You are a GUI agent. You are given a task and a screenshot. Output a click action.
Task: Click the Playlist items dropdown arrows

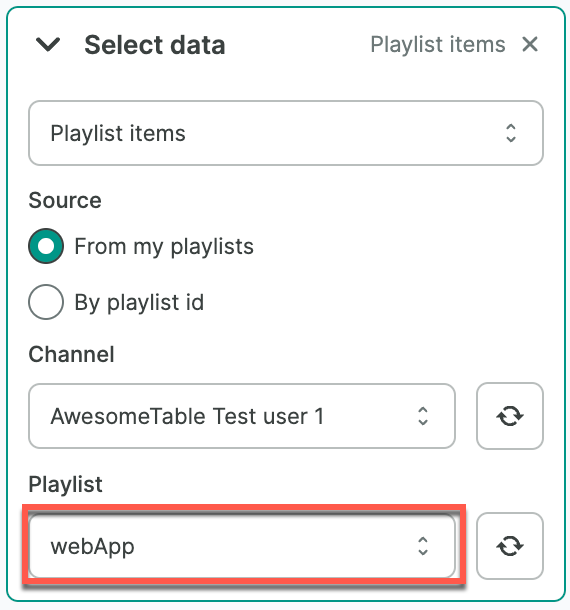(510, 133)
